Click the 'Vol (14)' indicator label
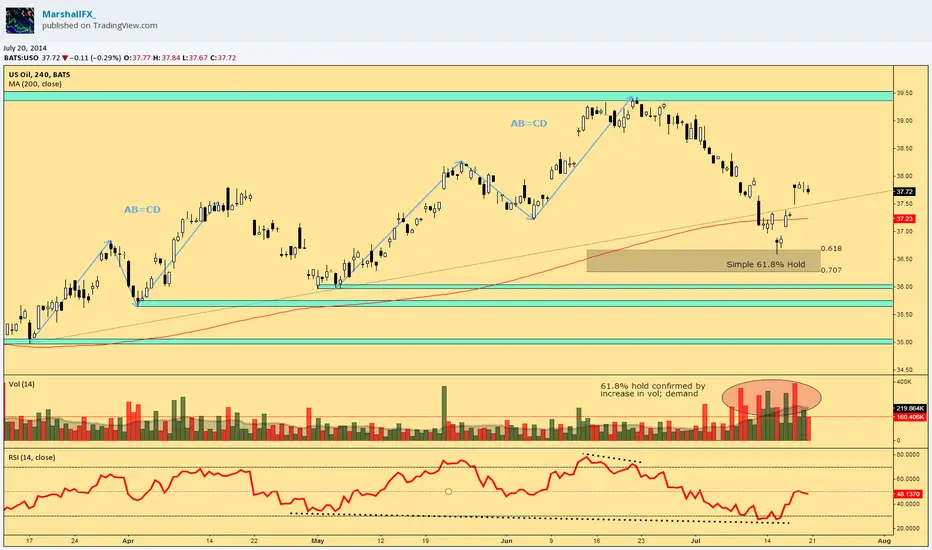The width and height of the screenshot is (932, 550). 21,384
